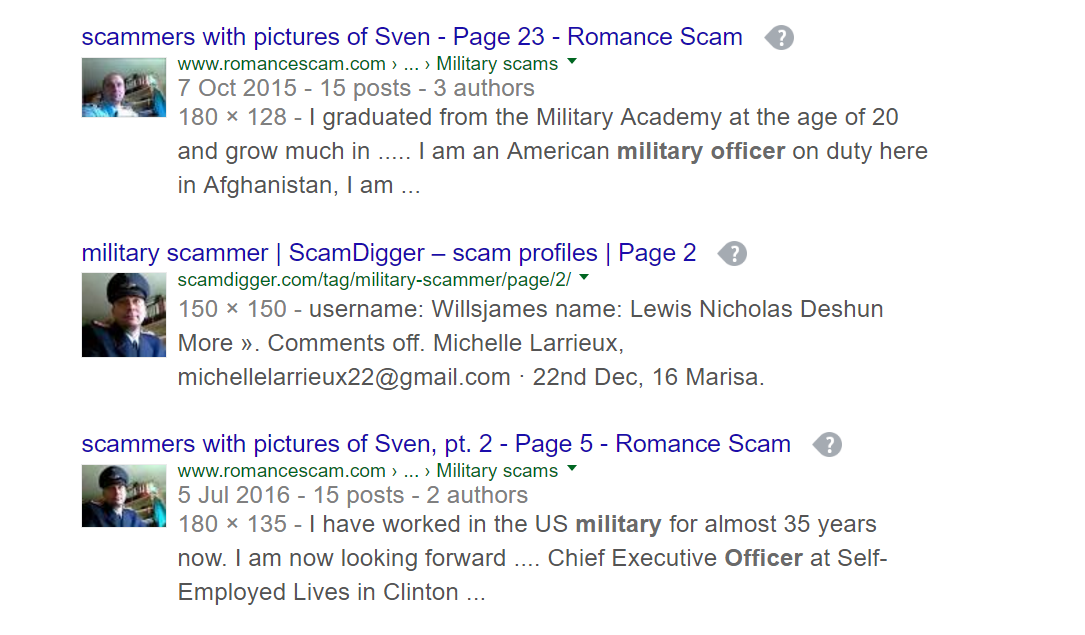The height and width of the screenshot is (635, 1085).
Task: Open thumbnail image of the ScamDigger result
Action: click(x=124, y=315)
